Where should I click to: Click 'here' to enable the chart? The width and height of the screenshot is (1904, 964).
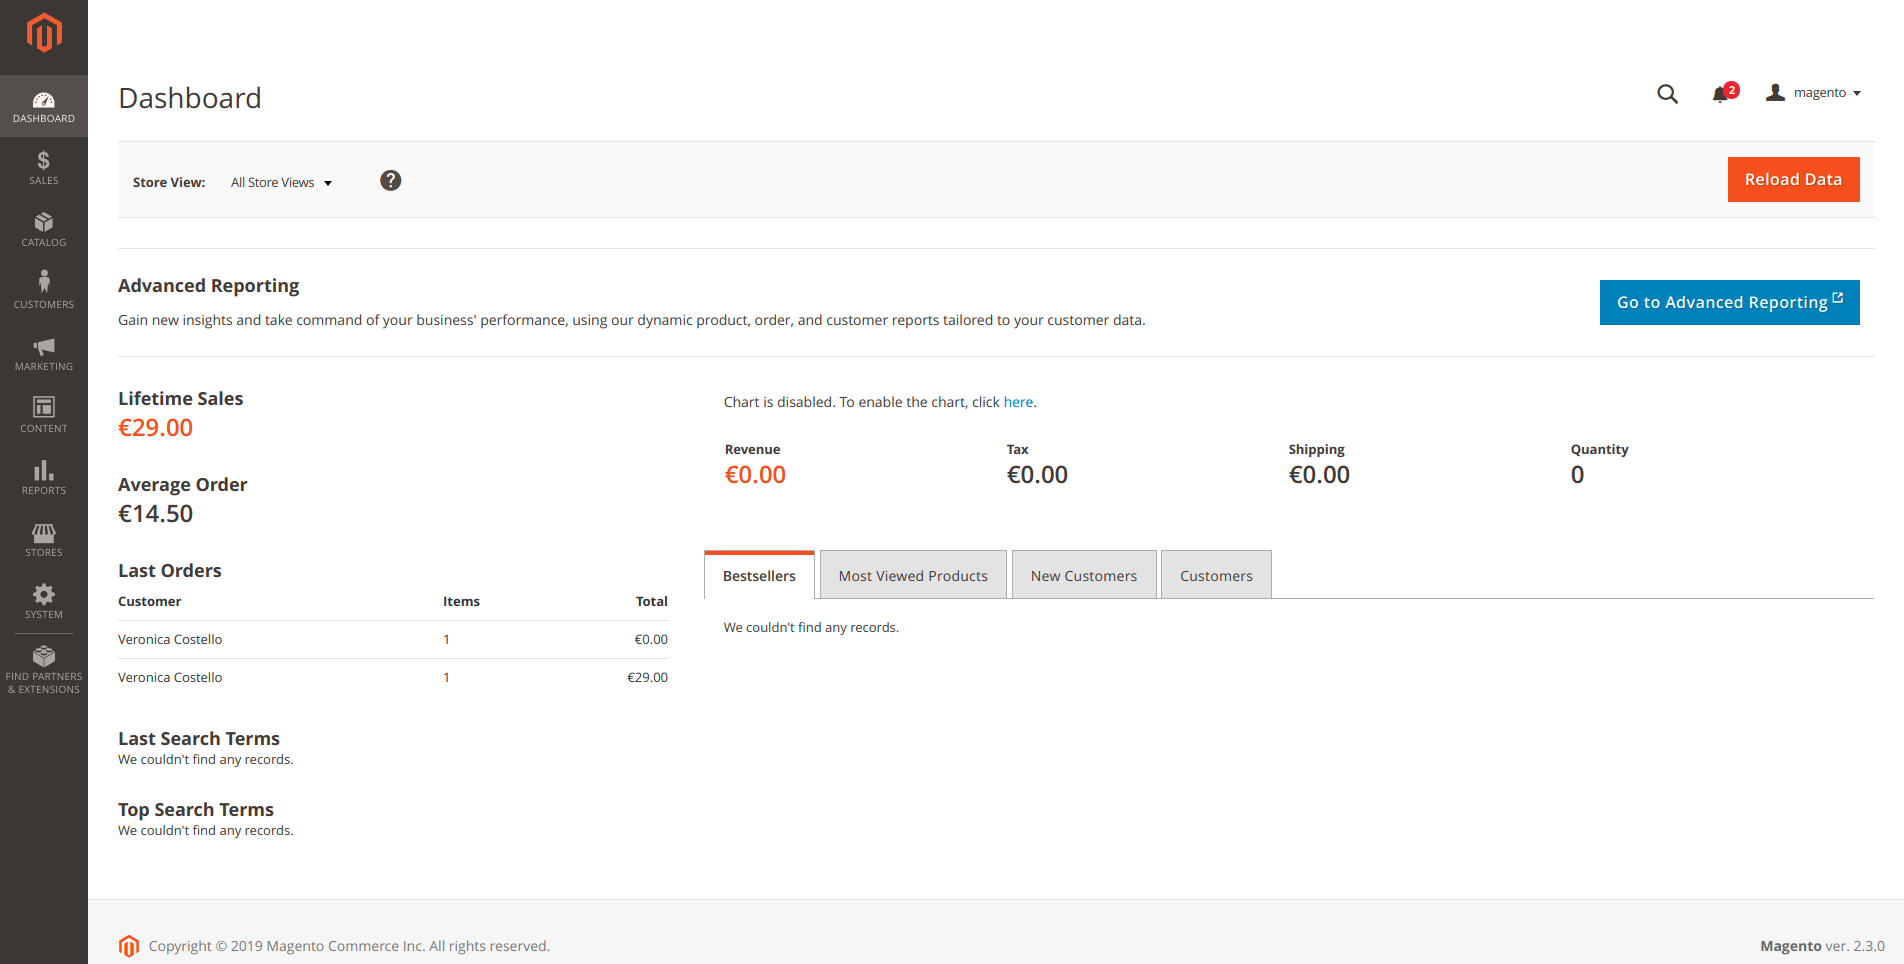click(1018, 401)
